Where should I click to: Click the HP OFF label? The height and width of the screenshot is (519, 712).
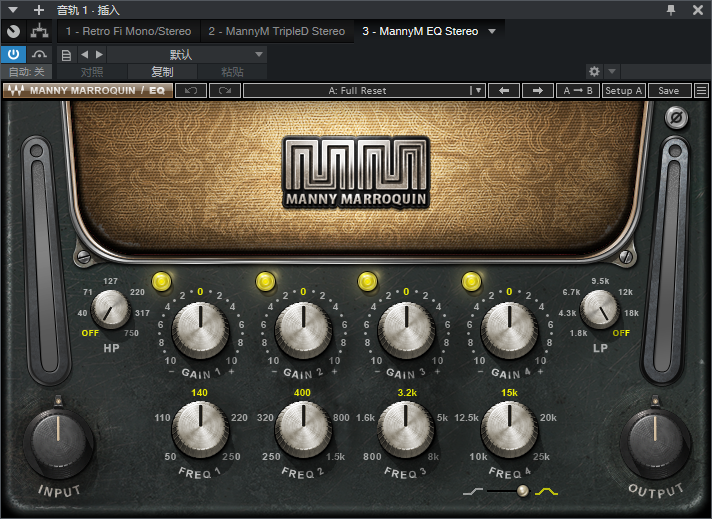[90, 333]
